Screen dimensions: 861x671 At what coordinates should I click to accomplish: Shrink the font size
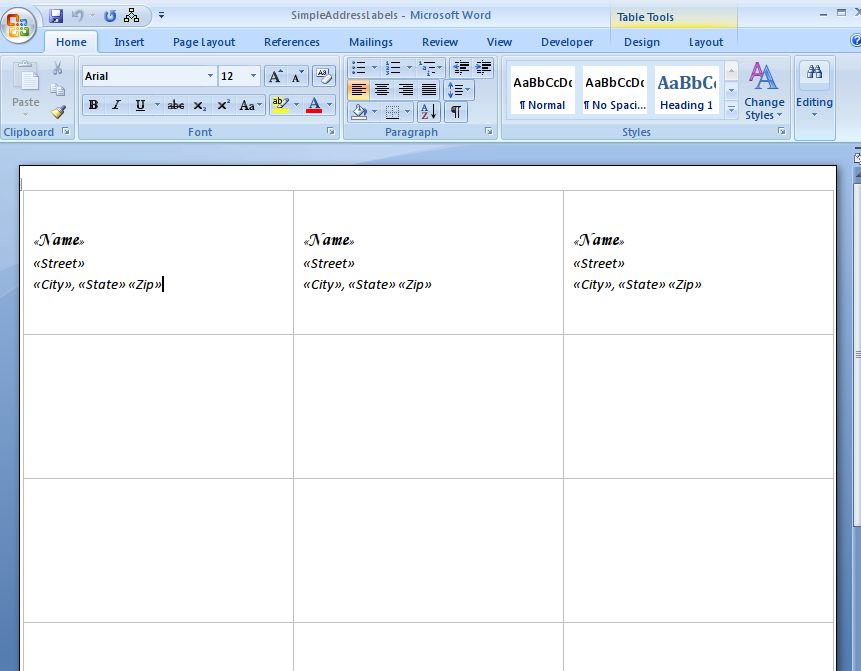pyautogui.click(x=297, y=76)
